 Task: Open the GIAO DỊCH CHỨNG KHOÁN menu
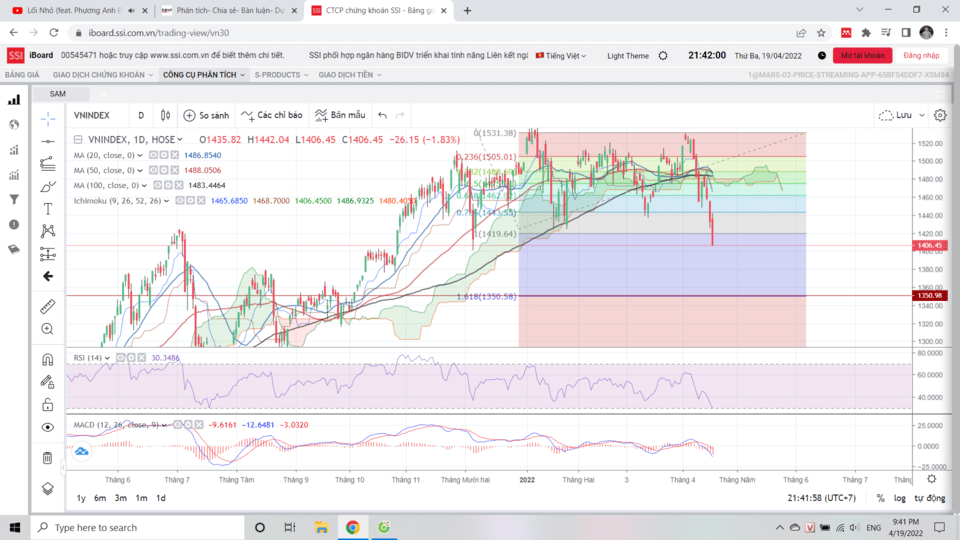click(x=103, y=75)
